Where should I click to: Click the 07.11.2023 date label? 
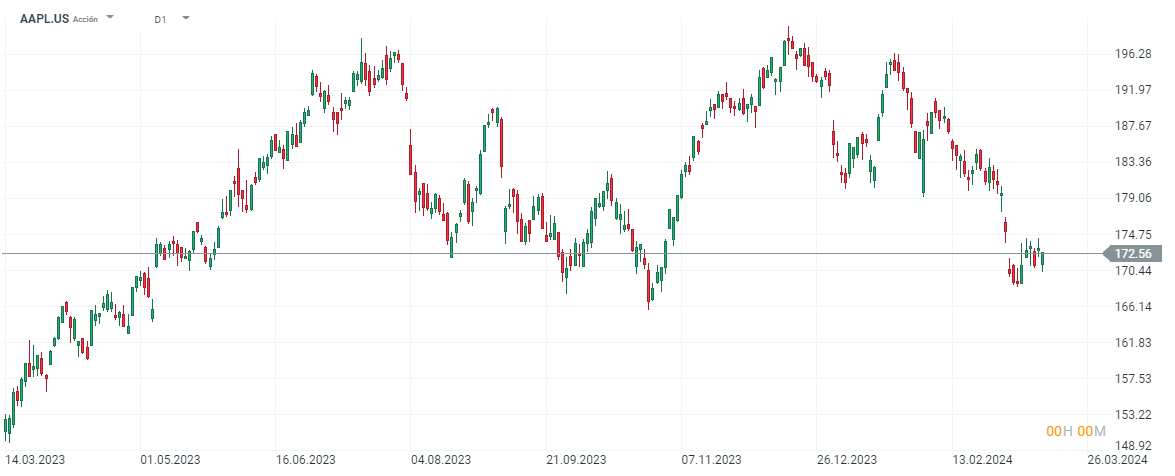pos(710,460)
